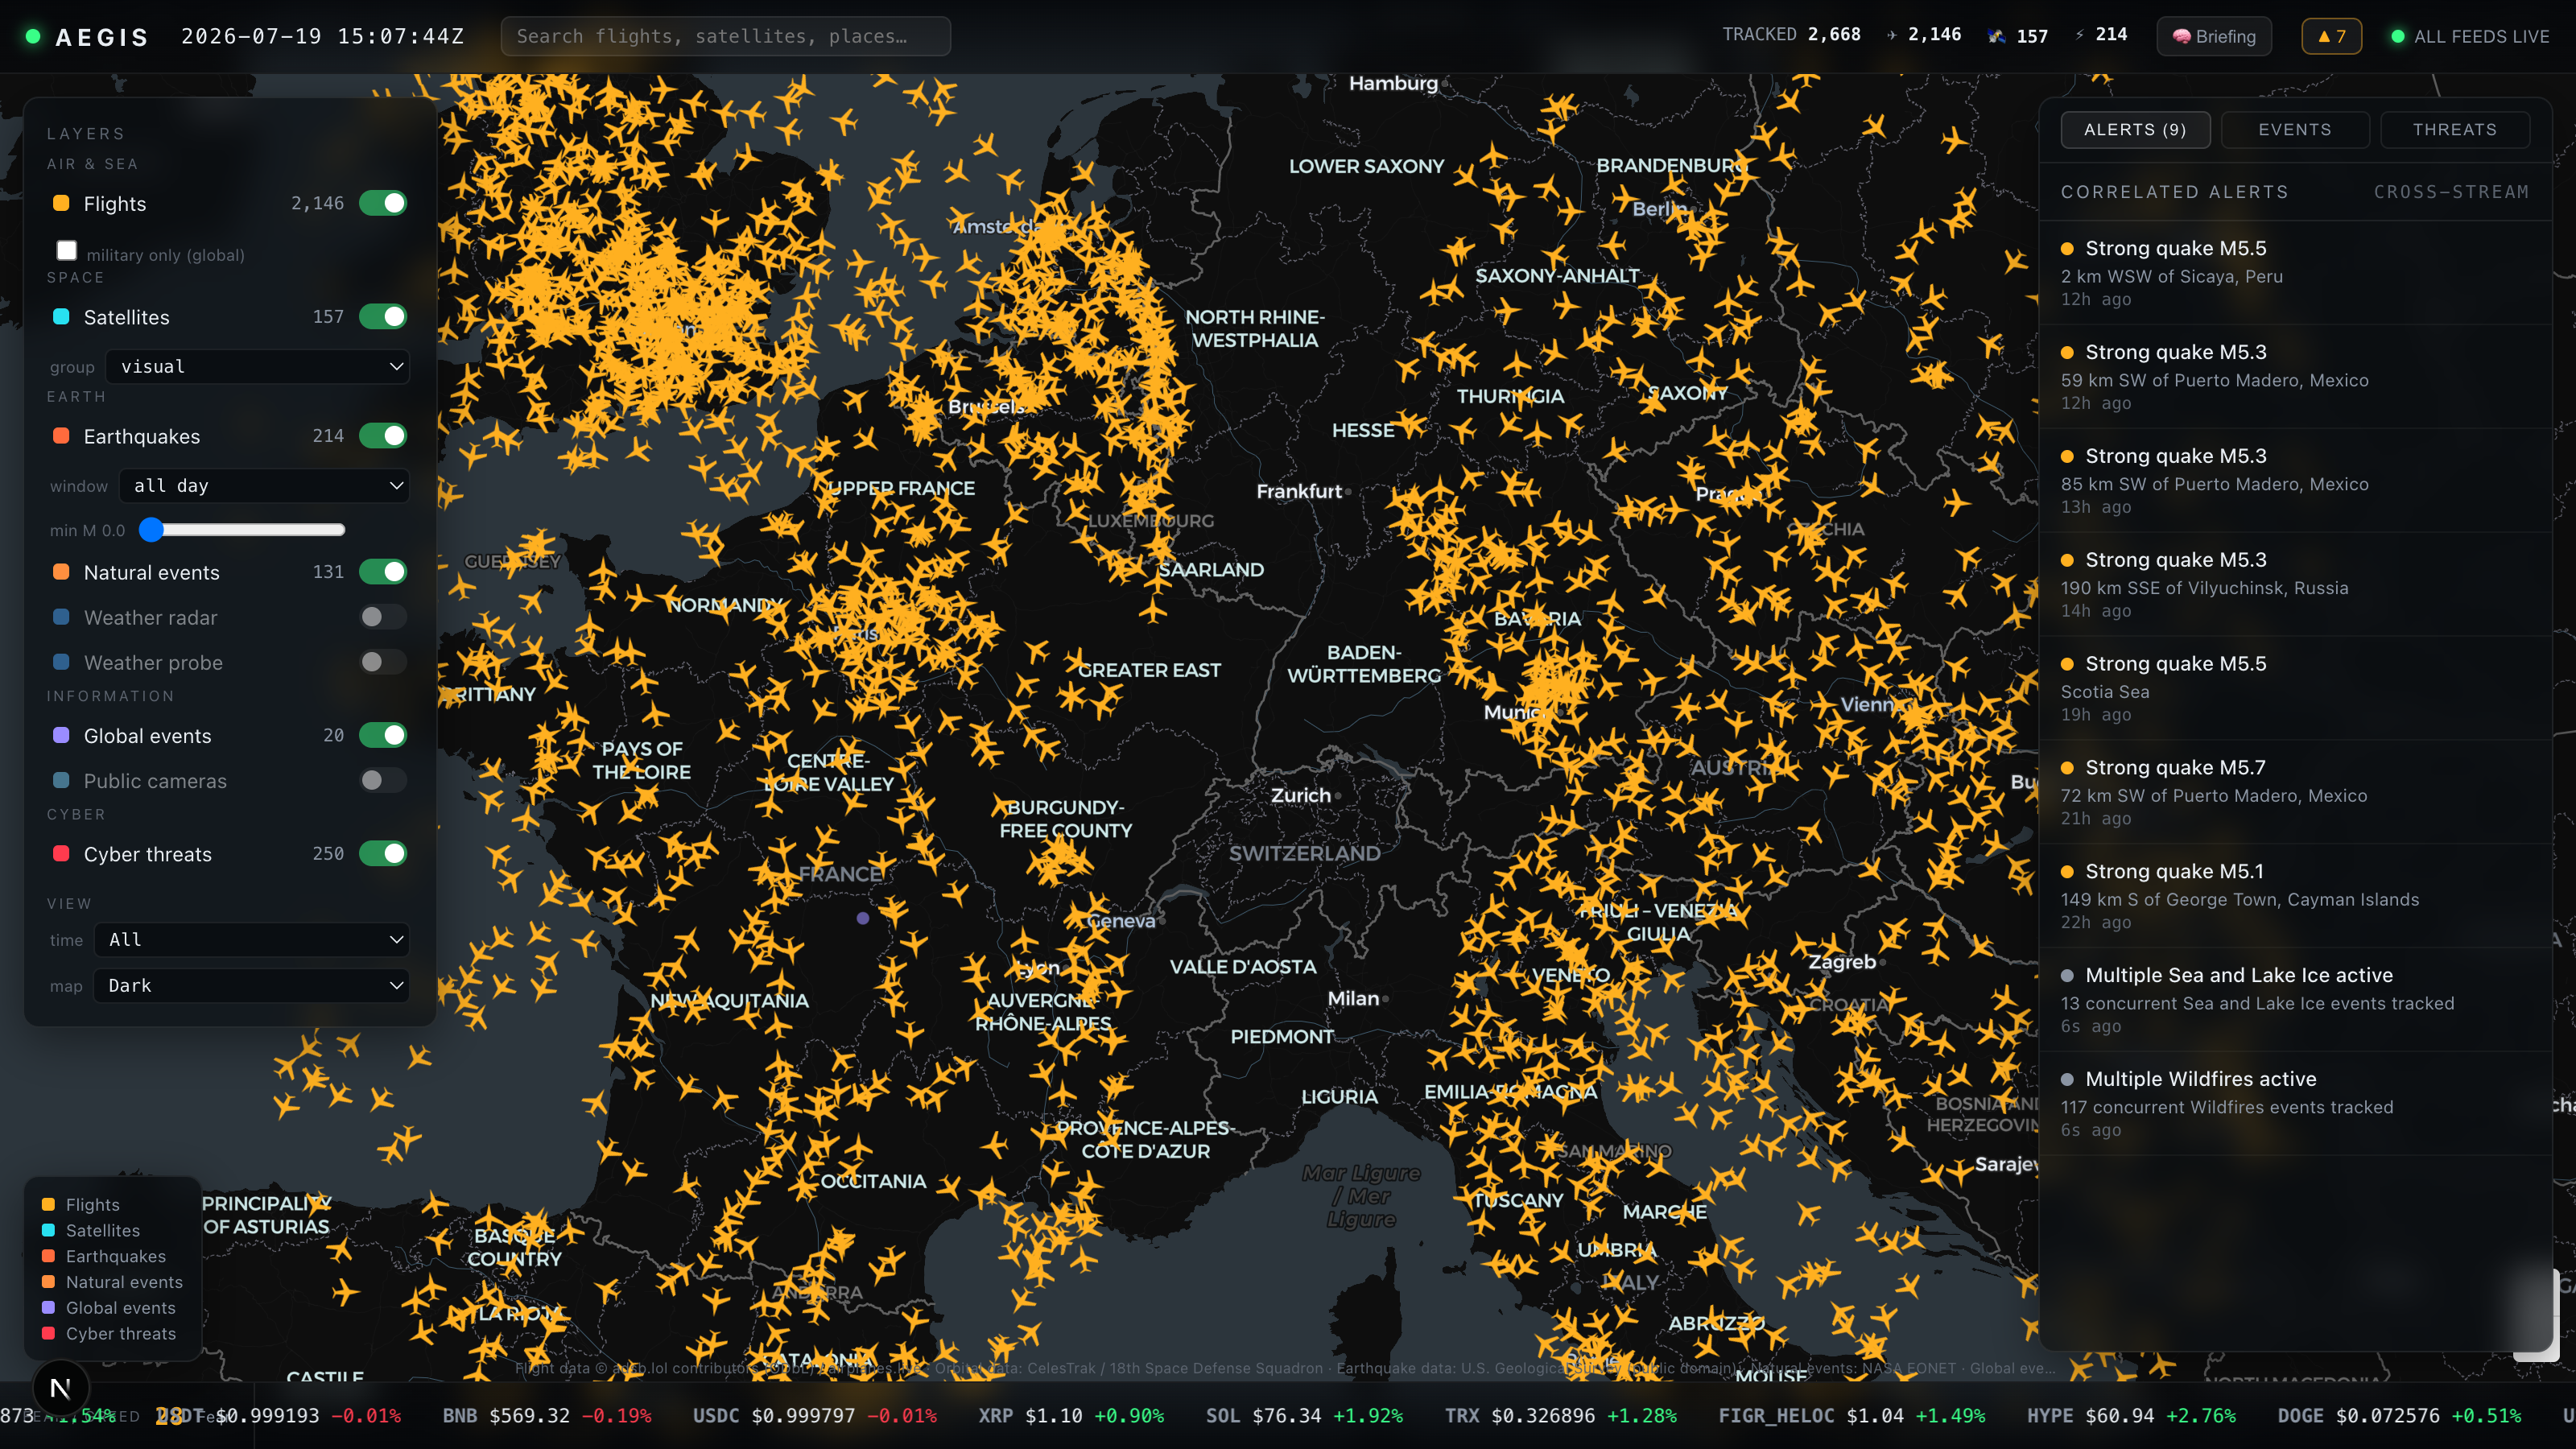The width and height of the screenshot is (2576, 1449).
Task: Turn off the Earthquakes layer toggle
Action: click(x=383, y=435)
